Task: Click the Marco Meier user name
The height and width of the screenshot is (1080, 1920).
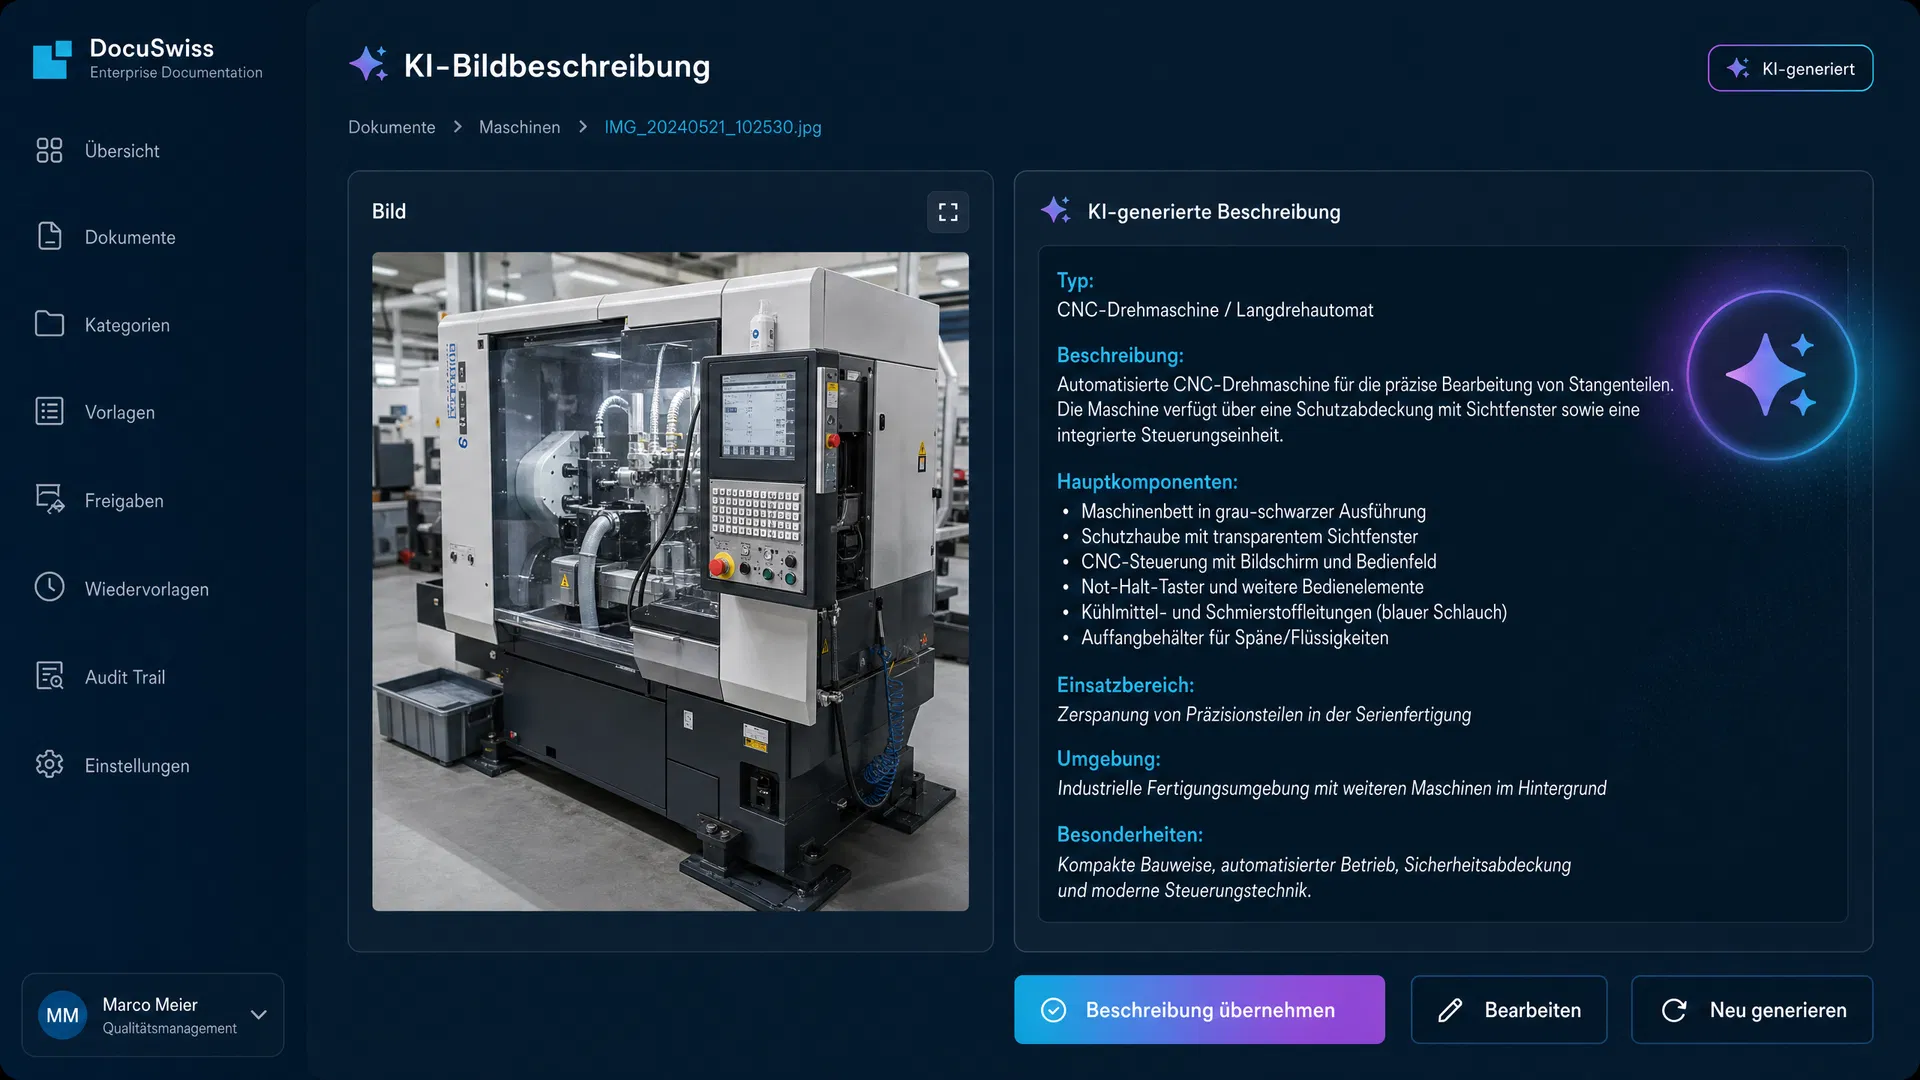Action: pos(150,1004)
